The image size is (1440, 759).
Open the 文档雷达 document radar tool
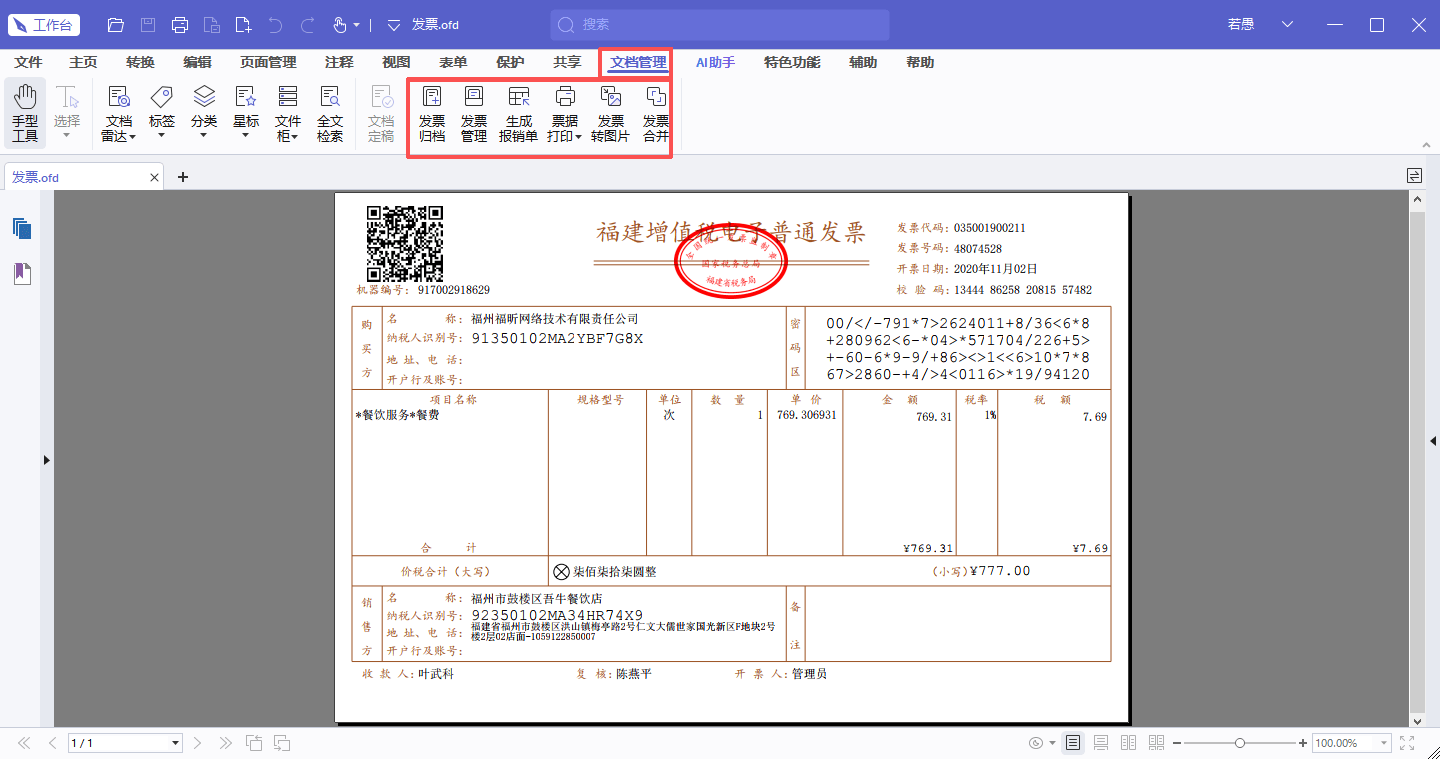tap(118, 114)
